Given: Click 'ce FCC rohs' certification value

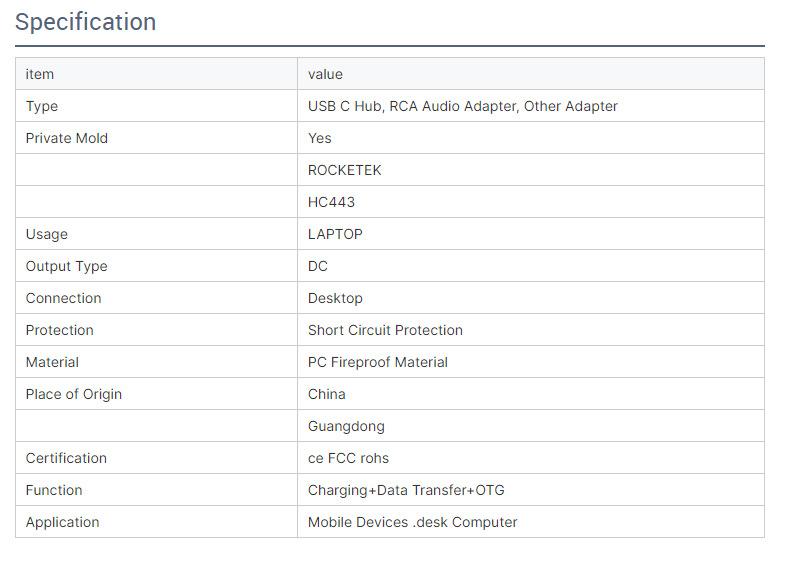Looking at the screenshot, I should pos(348,458).
